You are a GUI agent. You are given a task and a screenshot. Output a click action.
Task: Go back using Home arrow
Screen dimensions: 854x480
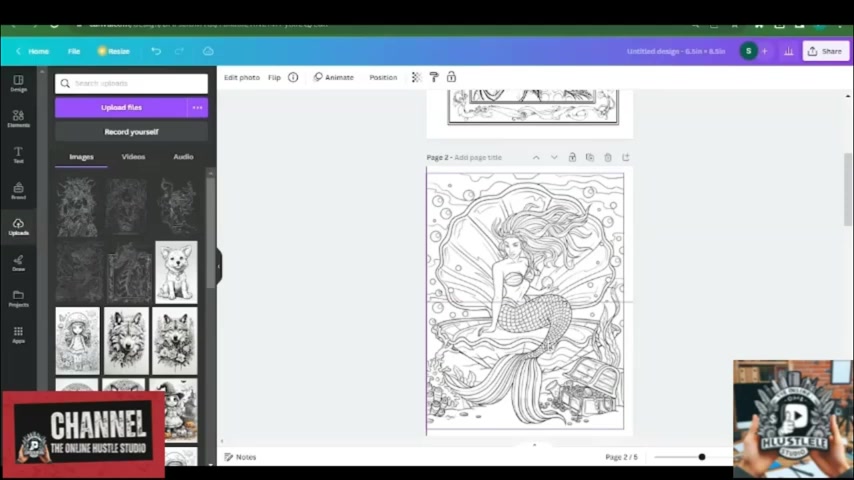18,51
